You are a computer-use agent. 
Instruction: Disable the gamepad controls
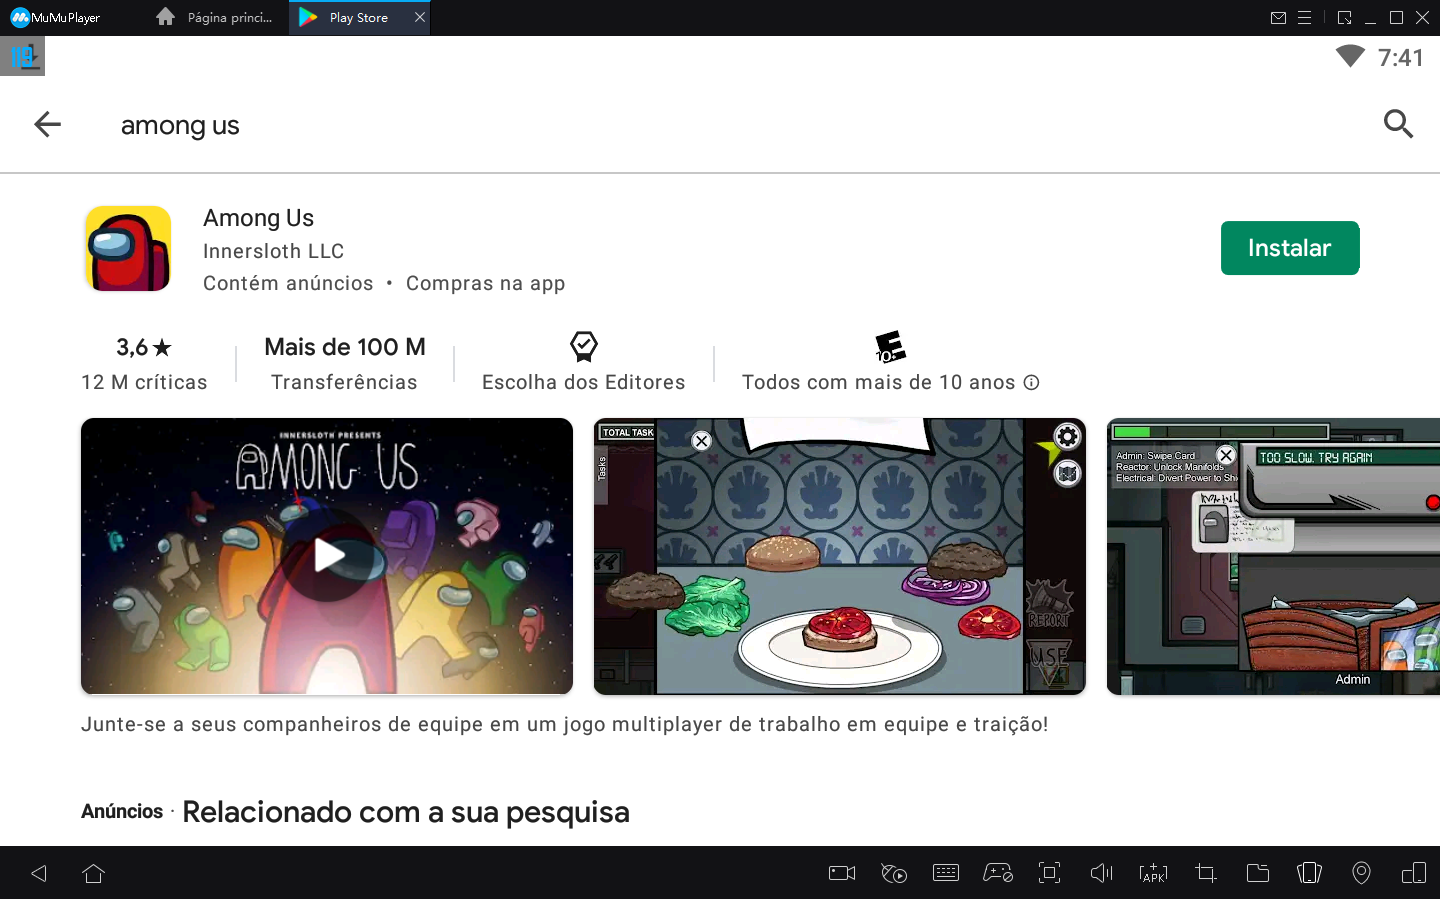click(998, 872)
